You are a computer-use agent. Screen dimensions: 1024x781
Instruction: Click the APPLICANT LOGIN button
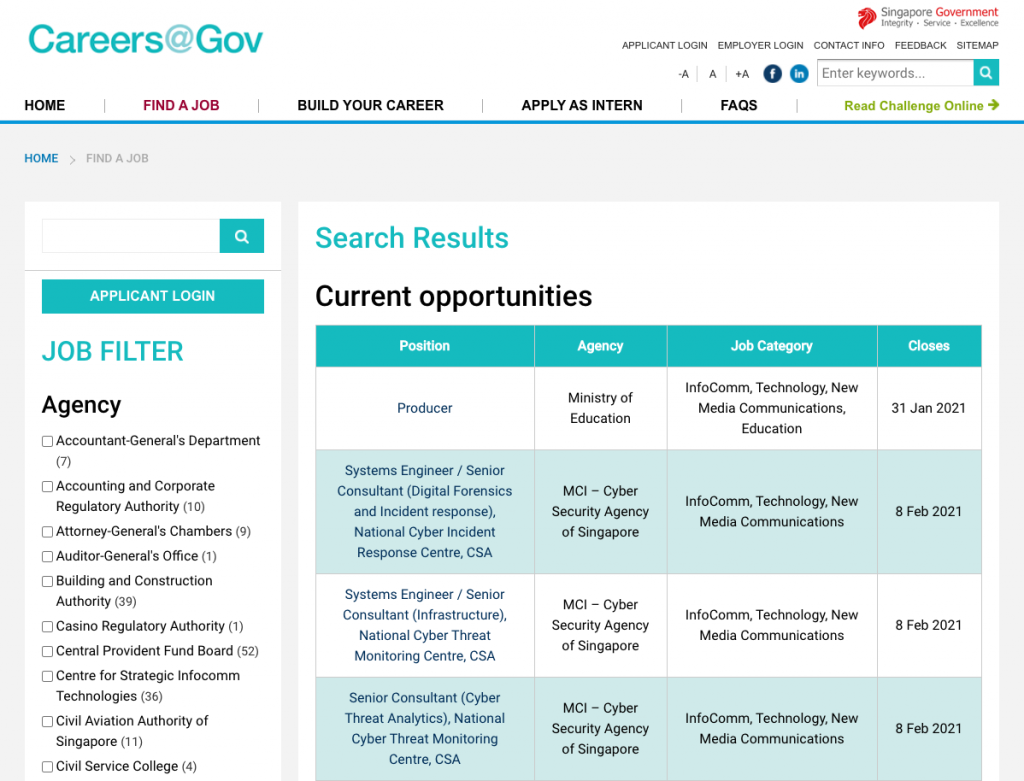pos(152,296)
